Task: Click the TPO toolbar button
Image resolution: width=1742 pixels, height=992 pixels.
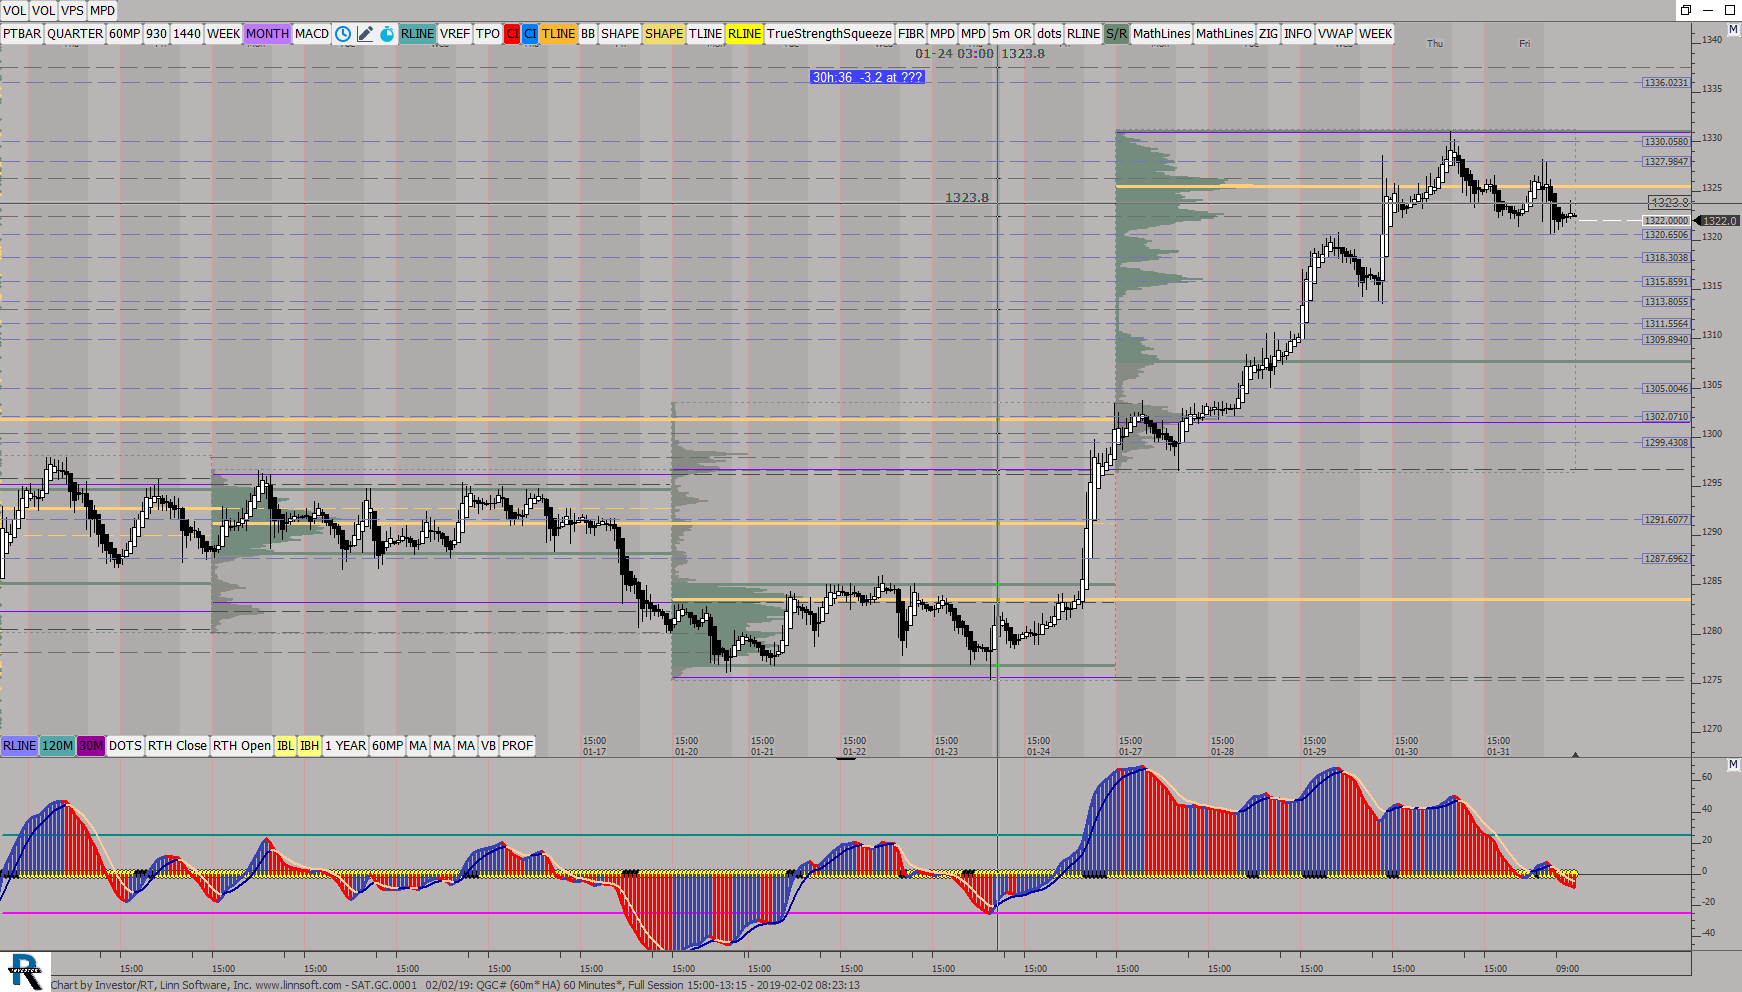Action: click(488, 34)
